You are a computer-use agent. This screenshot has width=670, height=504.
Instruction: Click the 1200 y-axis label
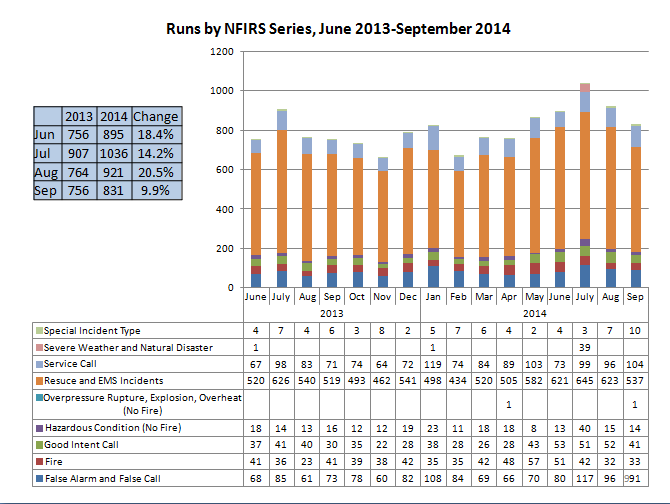coord(222,51)
